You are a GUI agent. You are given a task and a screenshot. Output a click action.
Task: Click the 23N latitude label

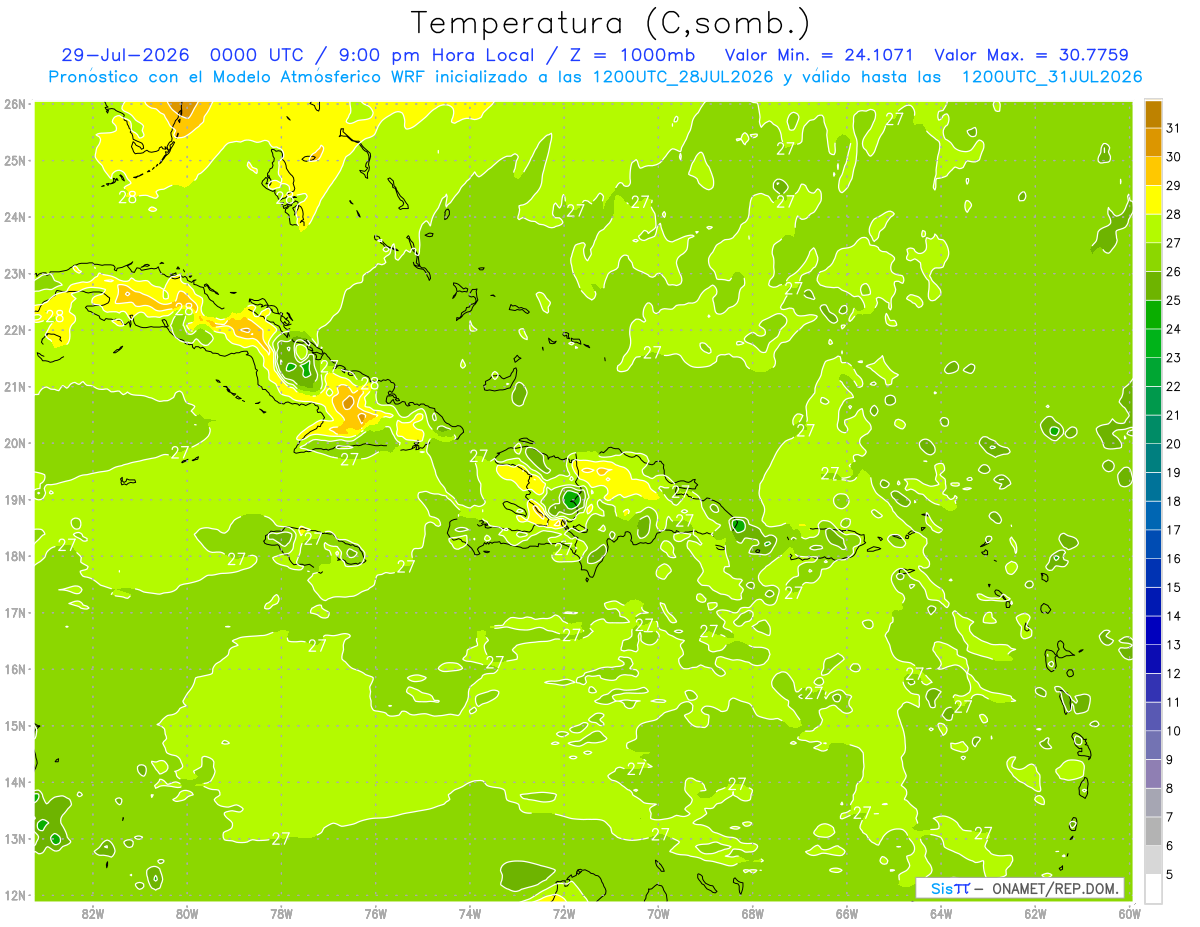(14, 273)
